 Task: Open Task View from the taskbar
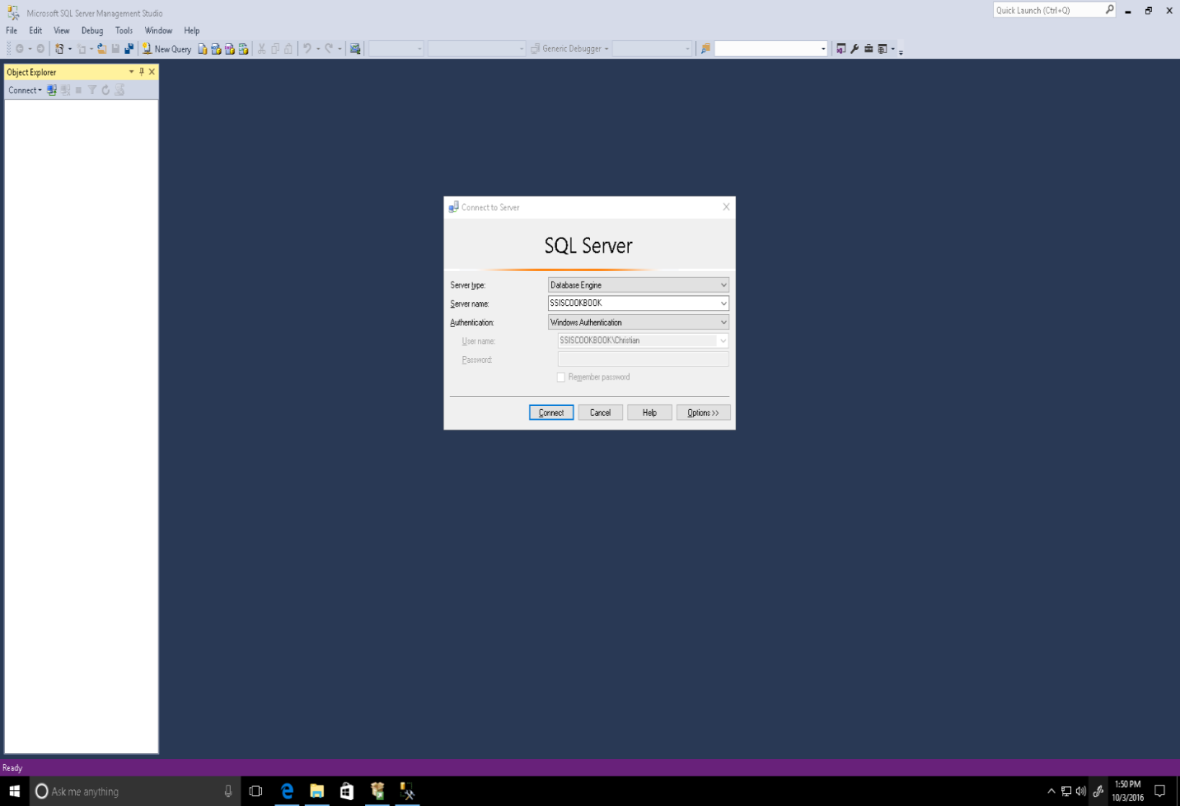pos(256,791)
